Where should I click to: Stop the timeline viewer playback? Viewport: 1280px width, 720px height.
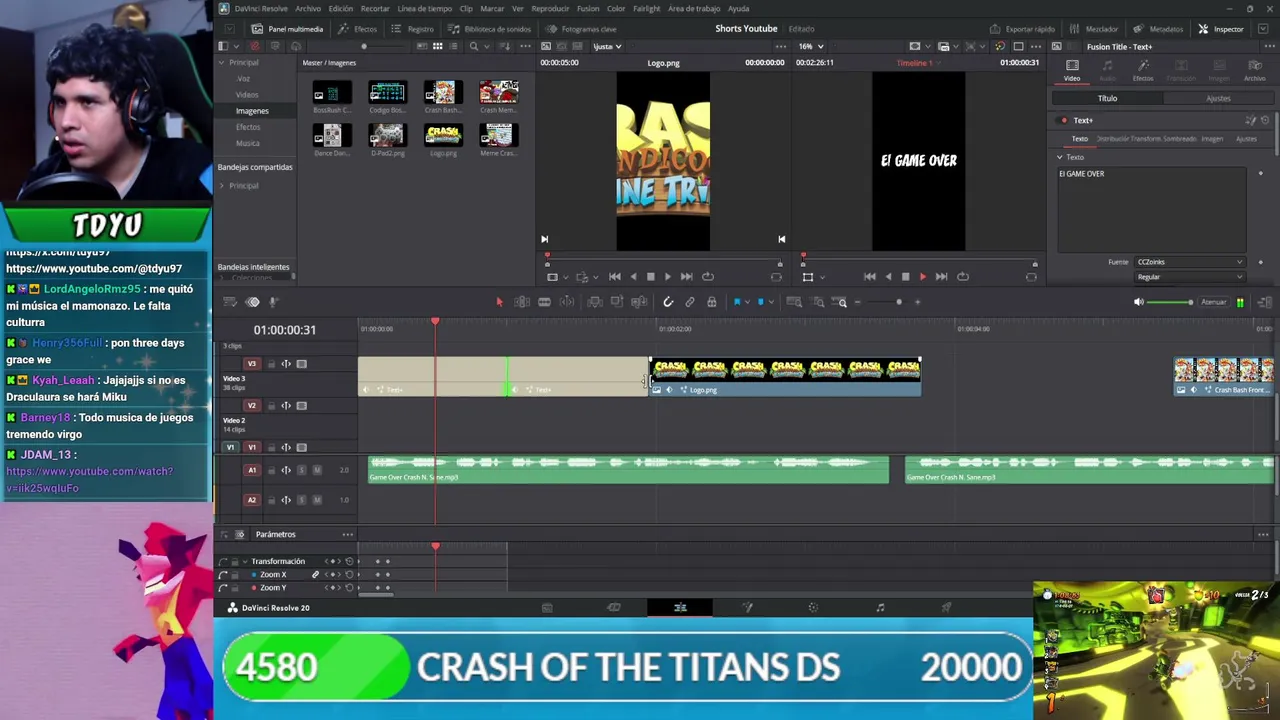click(x=905, y=277)
